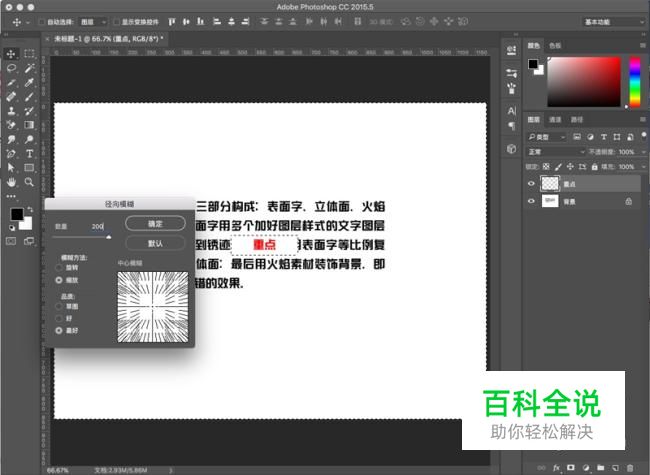Viewport: 650px width, 475px height.
Task: Click the lock position icon
Action: click(x=570, y=167)
